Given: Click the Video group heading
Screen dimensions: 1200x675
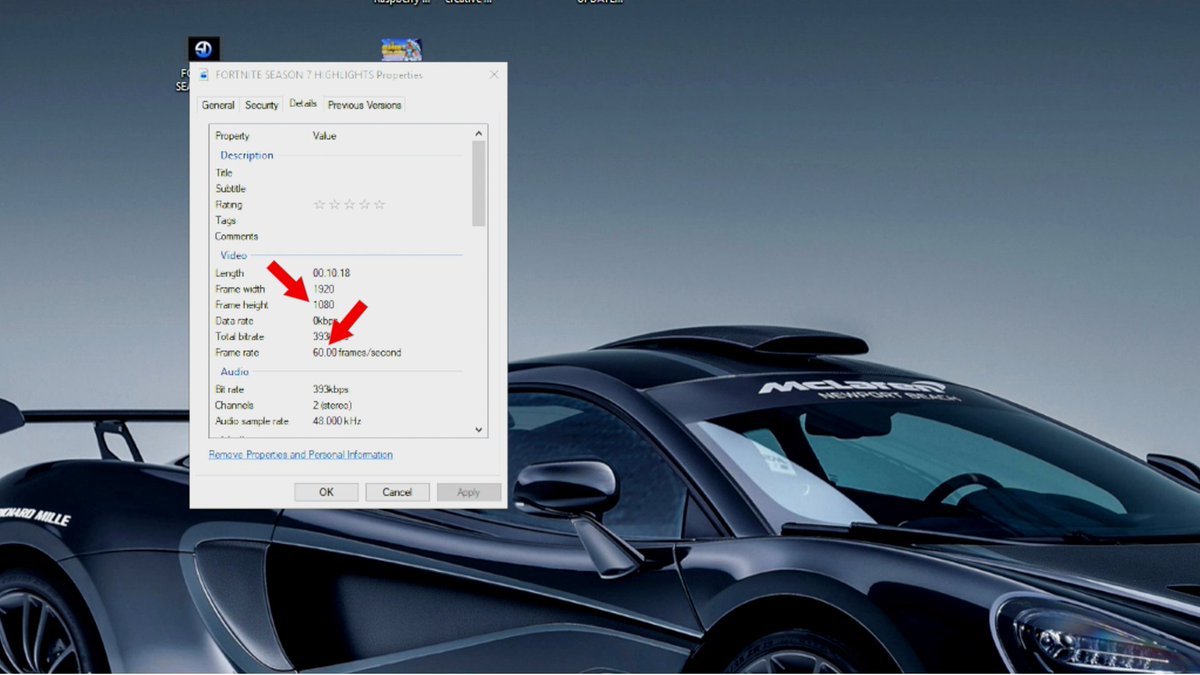Looking at the screenshot, I should [233, 256].
